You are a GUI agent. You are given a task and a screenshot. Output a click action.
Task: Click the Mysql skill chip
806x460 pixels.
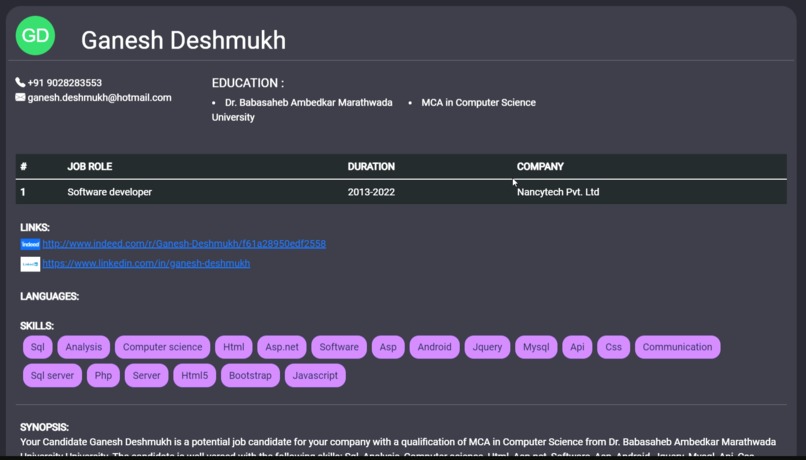[x=536, y=347]
